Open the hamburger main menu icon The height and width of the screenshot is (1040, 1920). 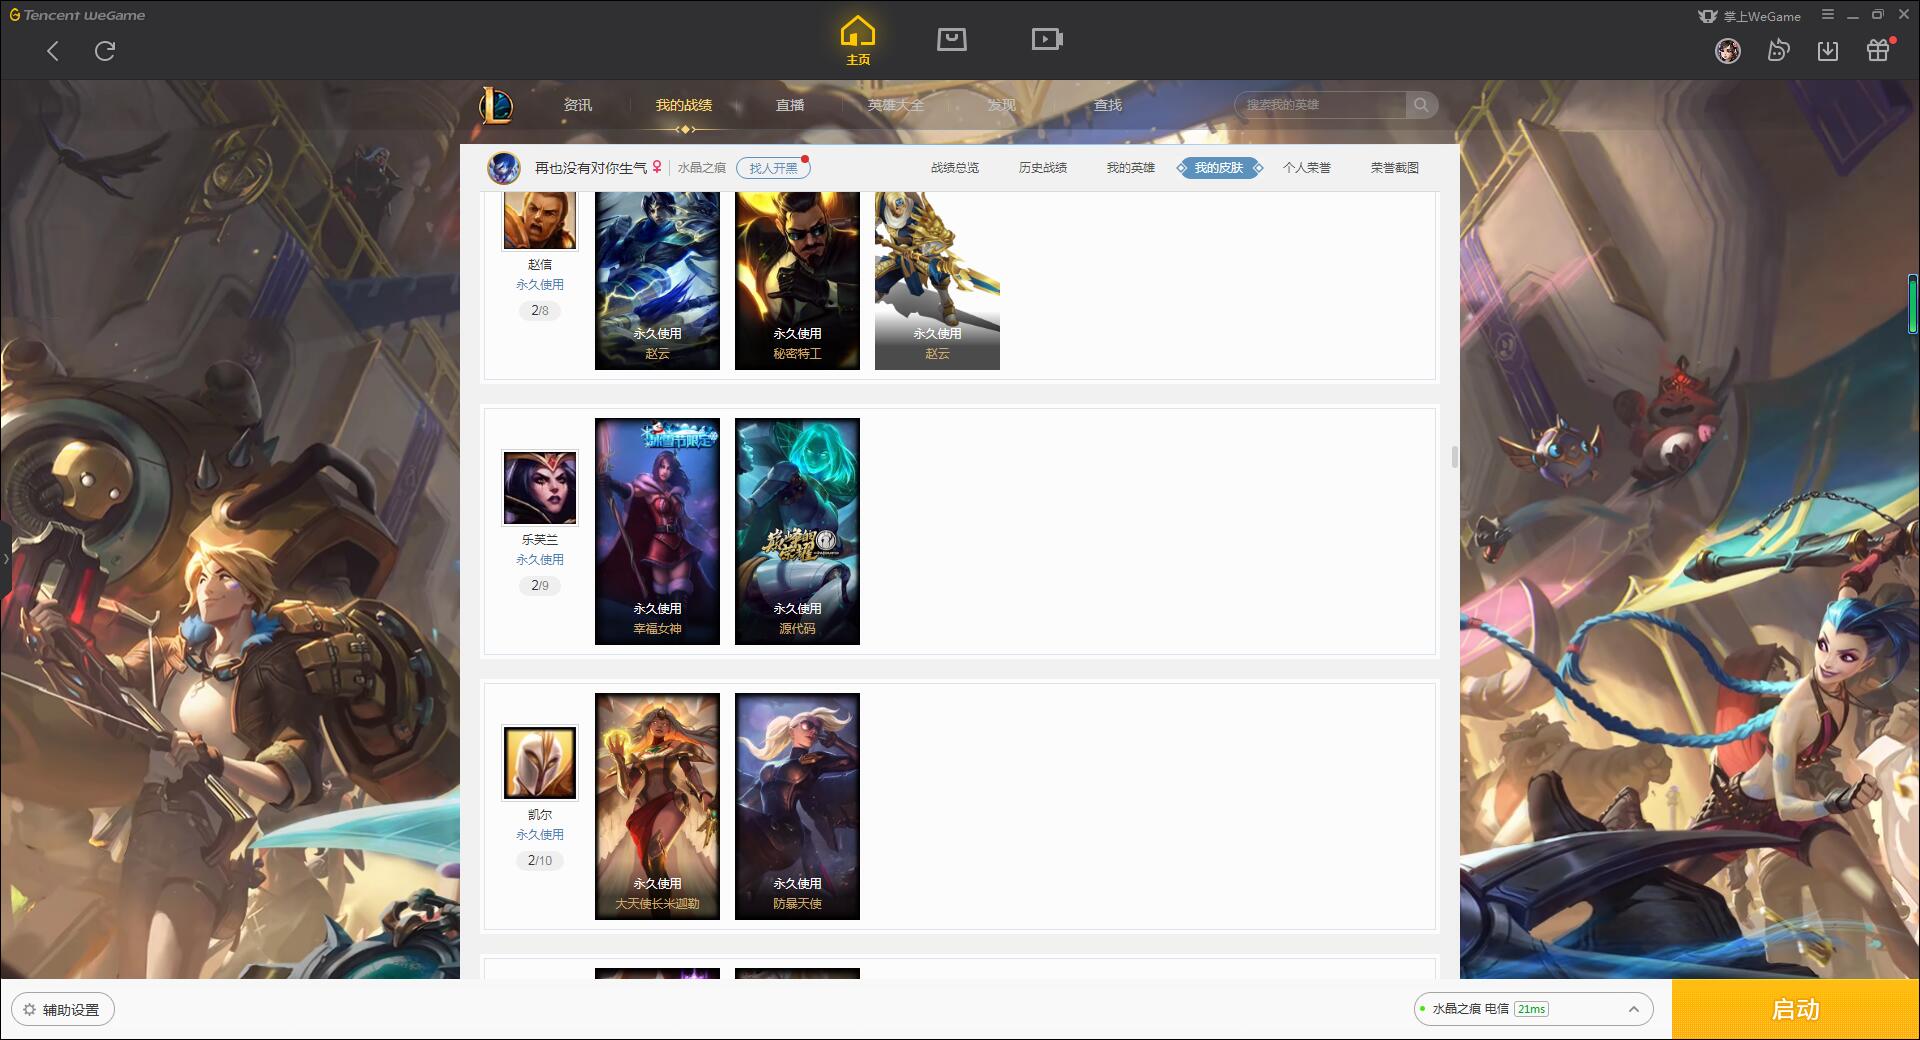[1828, 15]
